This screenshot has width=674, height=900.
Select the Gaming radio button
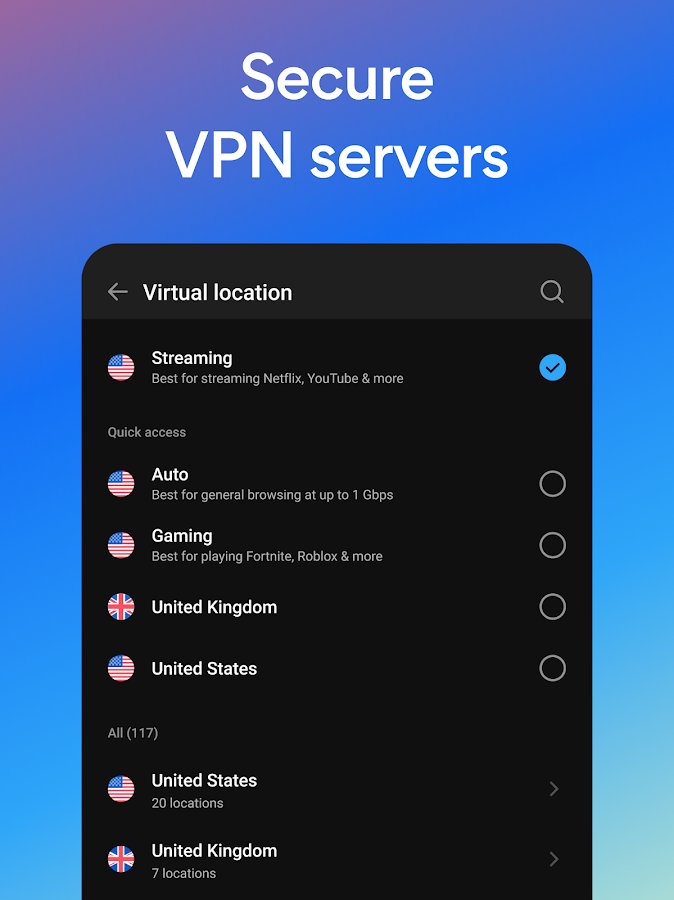click(552, 545)
